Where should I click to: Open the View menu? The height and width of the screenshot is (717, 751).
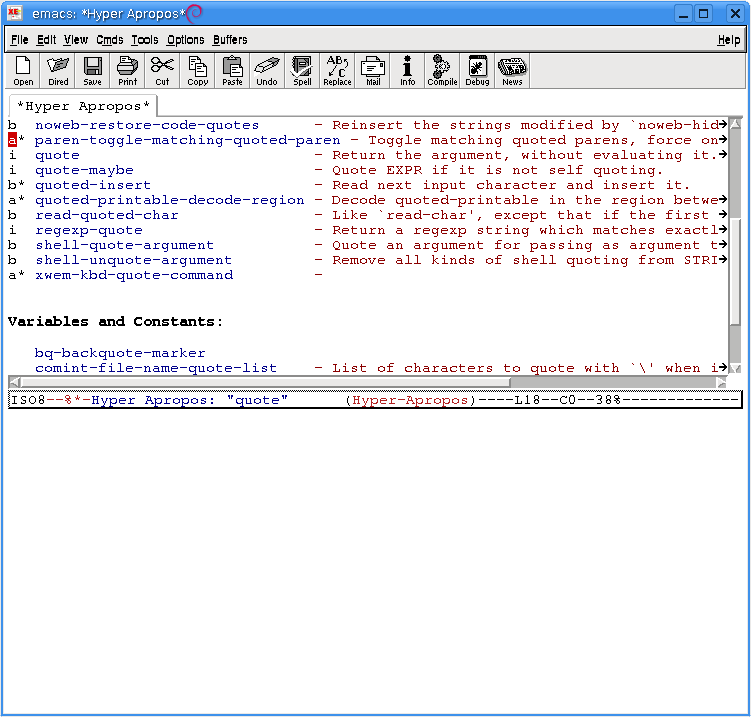[x=76, y=40]
